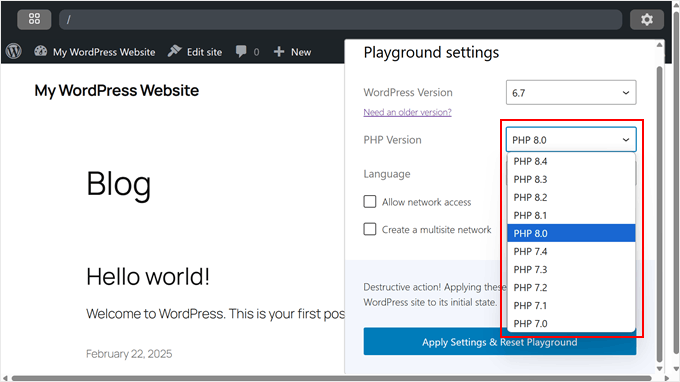Choose PHP 8.2 option
Viewport: 680px width, 382px height.
point(571,197)
